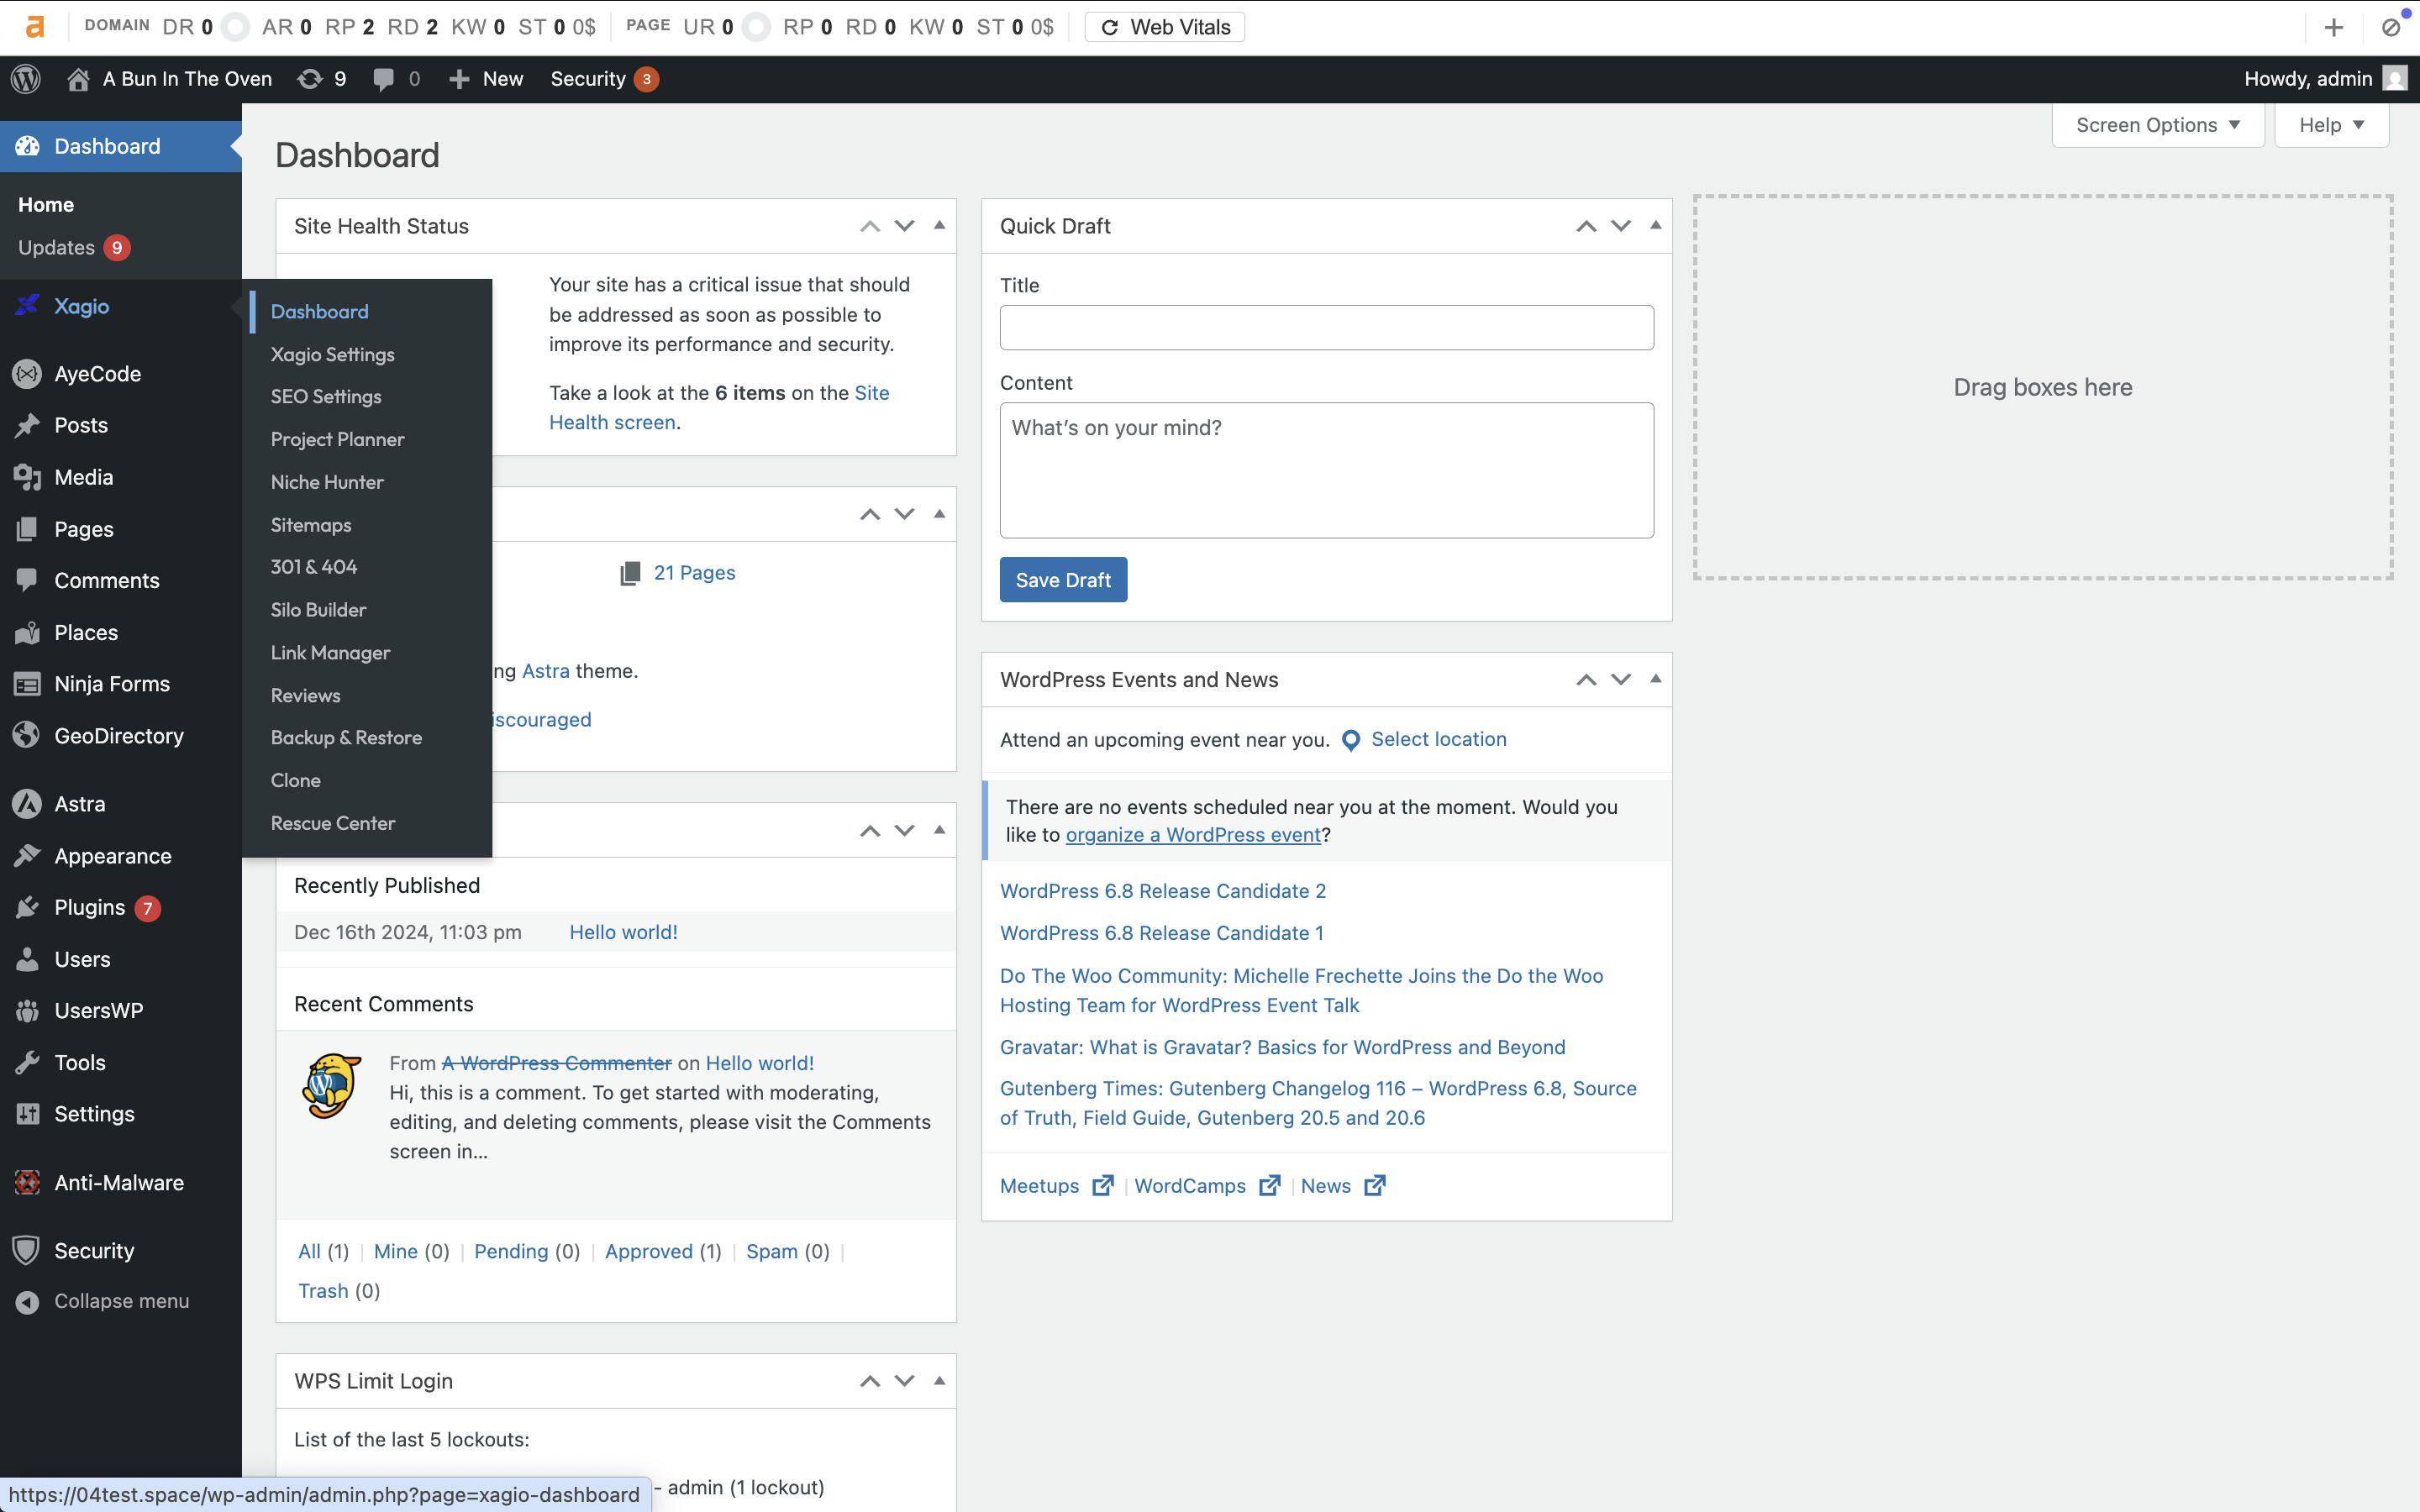The width and height of the screenshot is (2420, 1512).
Task: Click the Quick Draft Content textarea
Action: click(1326, 470)
